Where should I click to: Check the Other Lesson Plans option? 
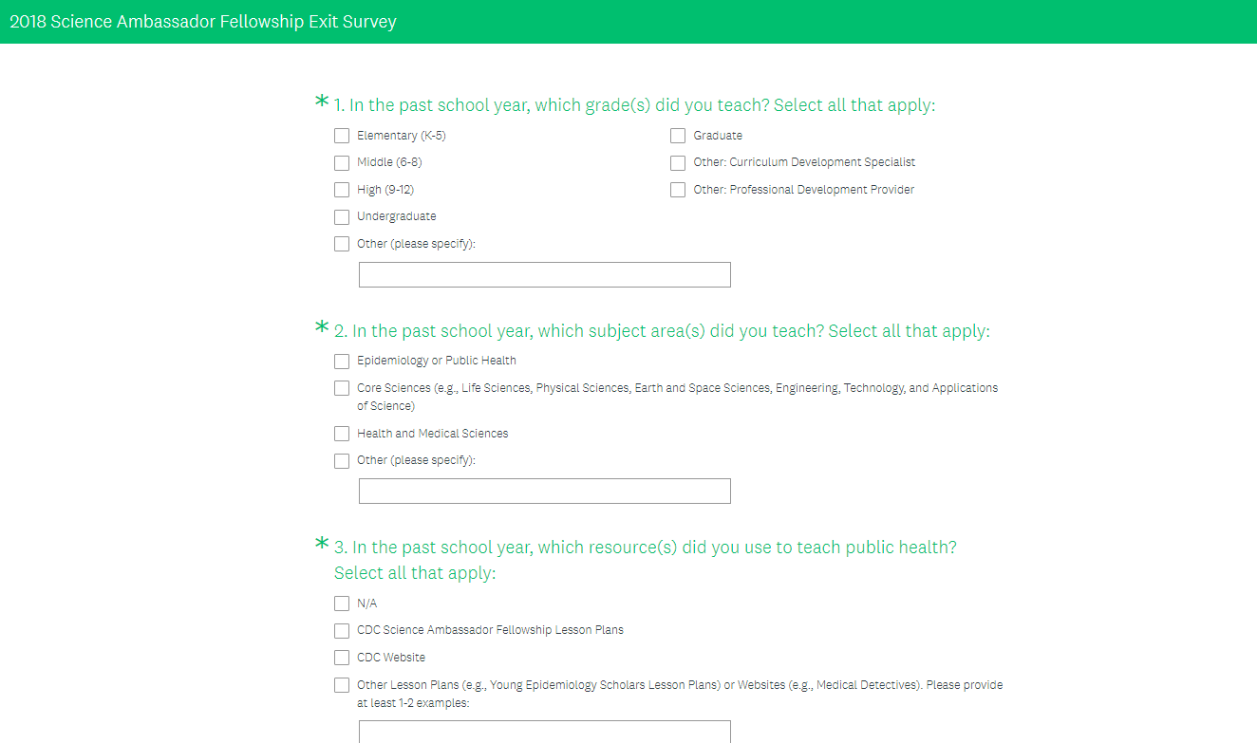click(x=342, y=686)
